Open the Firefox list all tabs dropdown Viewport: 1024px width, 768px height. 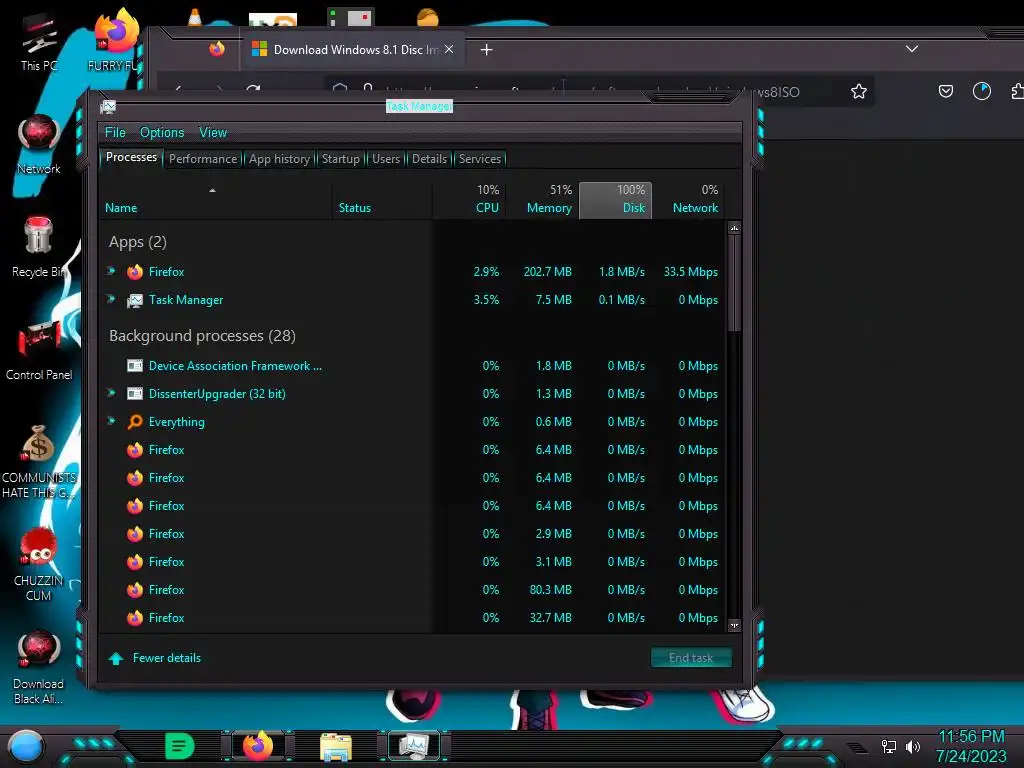[x=912, y=49]
